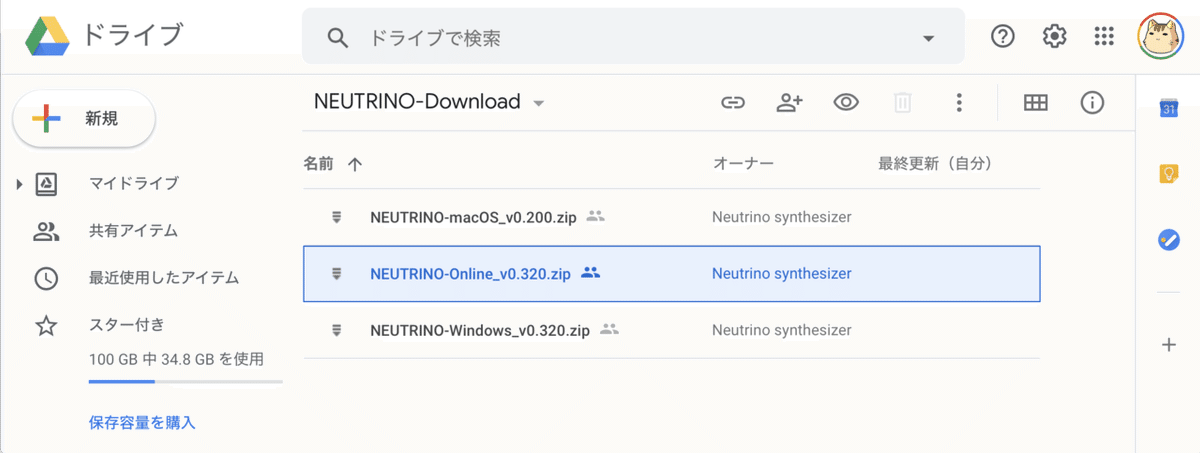Open the Google Tasks side panel icon
This screenshot has width=1200, height=453.
pos(1168,240)
